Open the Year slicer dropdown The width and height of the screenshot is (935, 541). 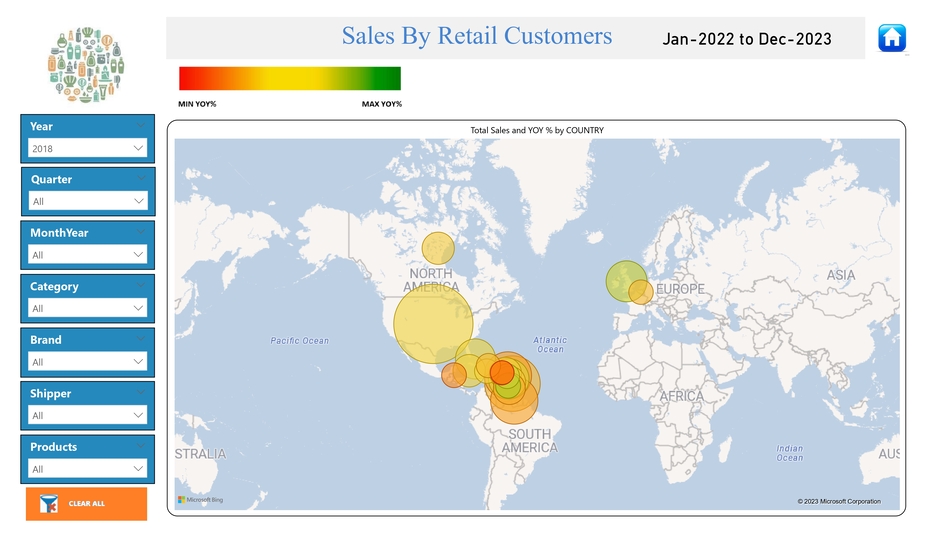pyautogui.click(x=87, y=148)
